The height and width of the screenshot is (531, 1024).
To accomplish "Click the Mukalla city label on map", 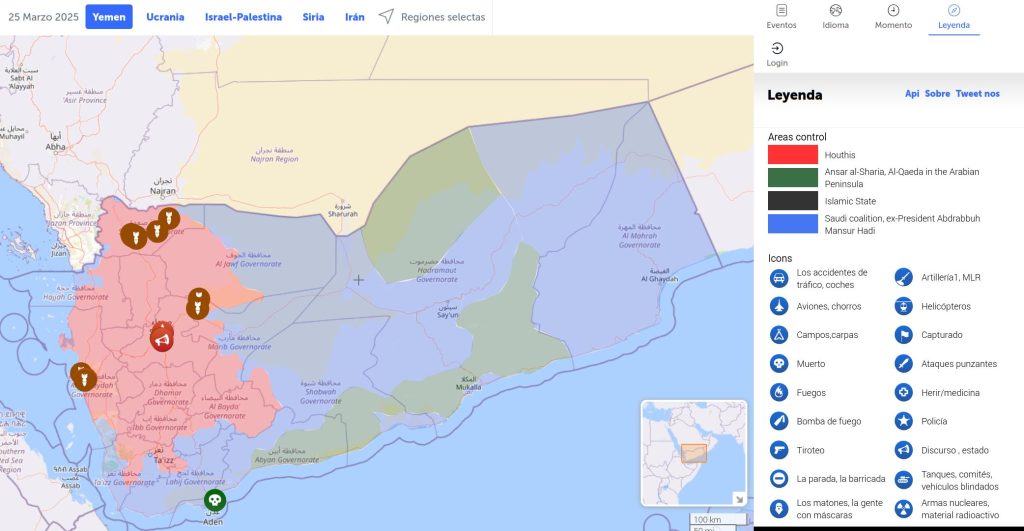I will 468,383.
